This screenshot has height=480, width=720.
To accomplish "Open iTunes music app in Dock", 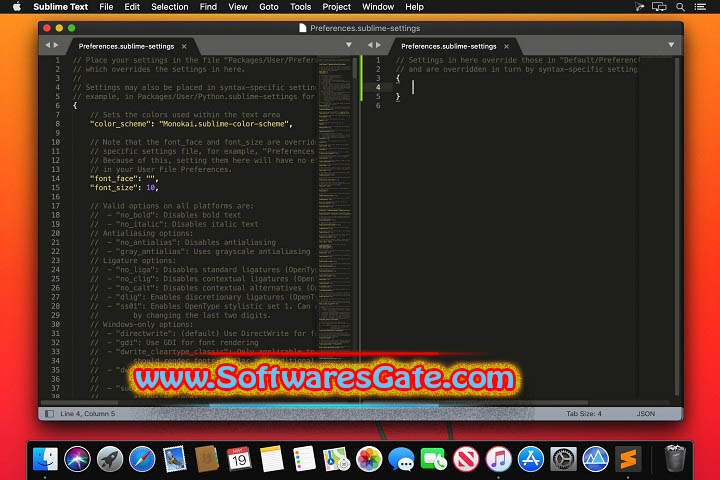I will coord(498,458).
